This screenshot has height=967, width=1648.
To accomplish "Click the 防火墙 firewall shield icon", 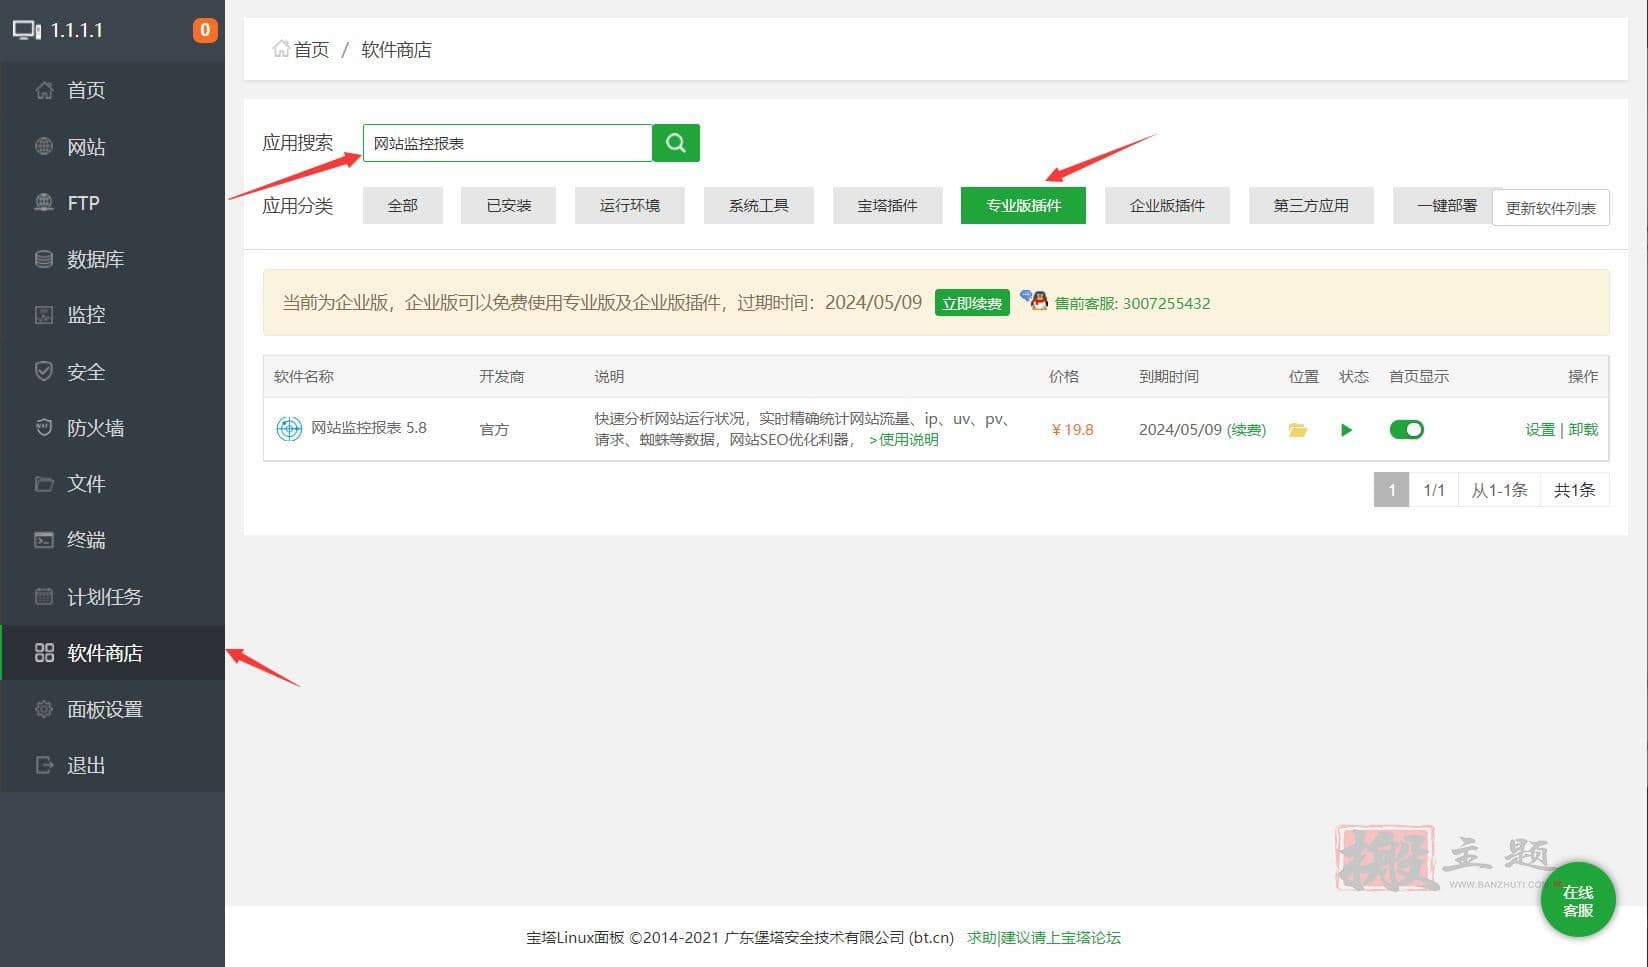I will [44, 427].
